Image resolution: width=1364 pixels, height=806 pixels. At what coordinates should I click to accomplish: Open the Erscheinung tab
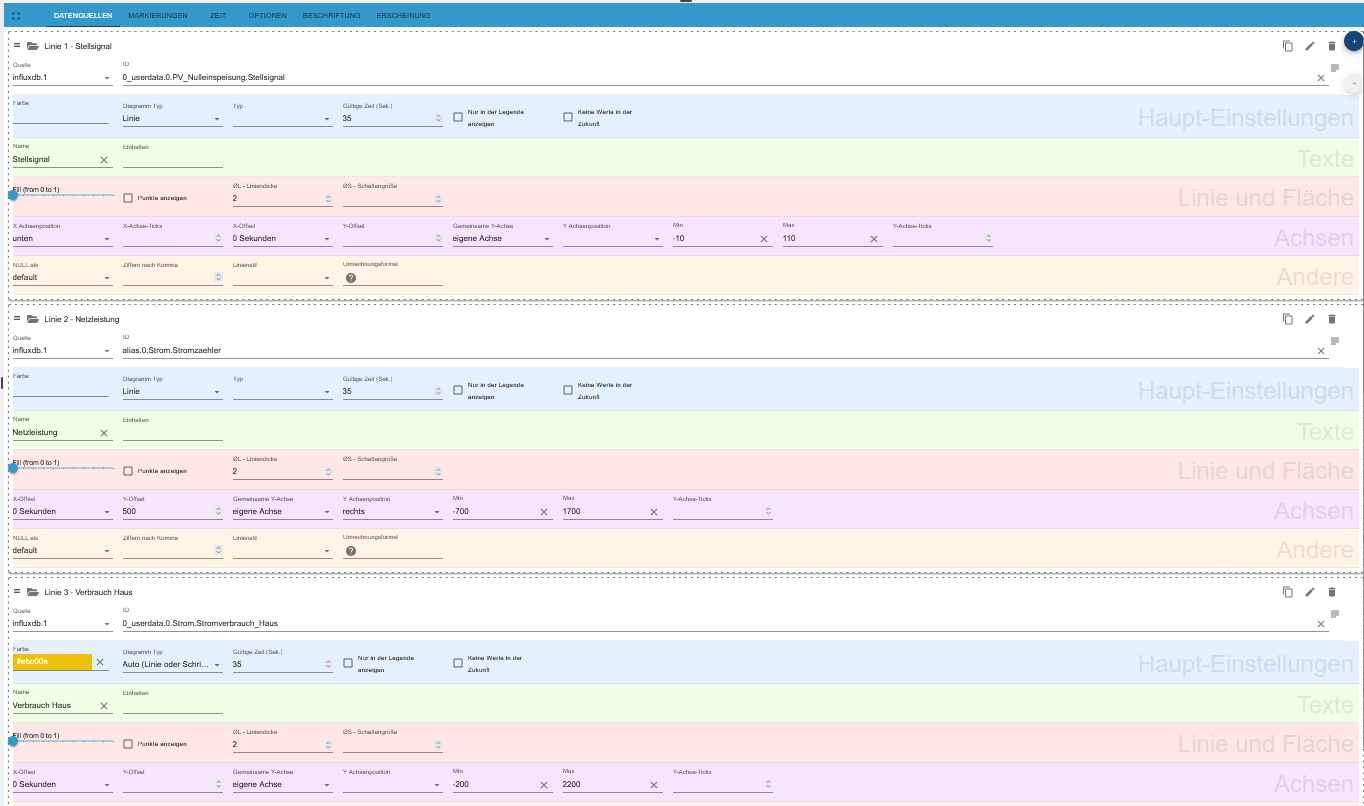(403, 16)
